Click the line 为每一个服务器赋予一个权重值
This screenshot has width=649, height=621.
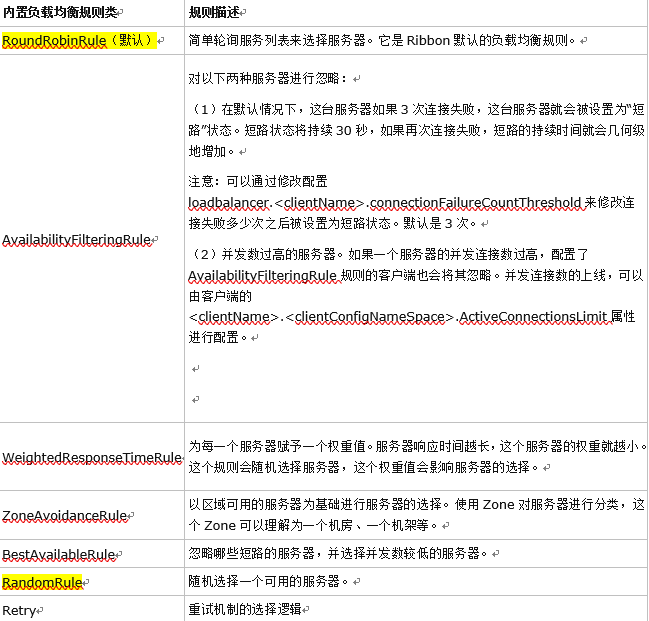coord(417,446)
